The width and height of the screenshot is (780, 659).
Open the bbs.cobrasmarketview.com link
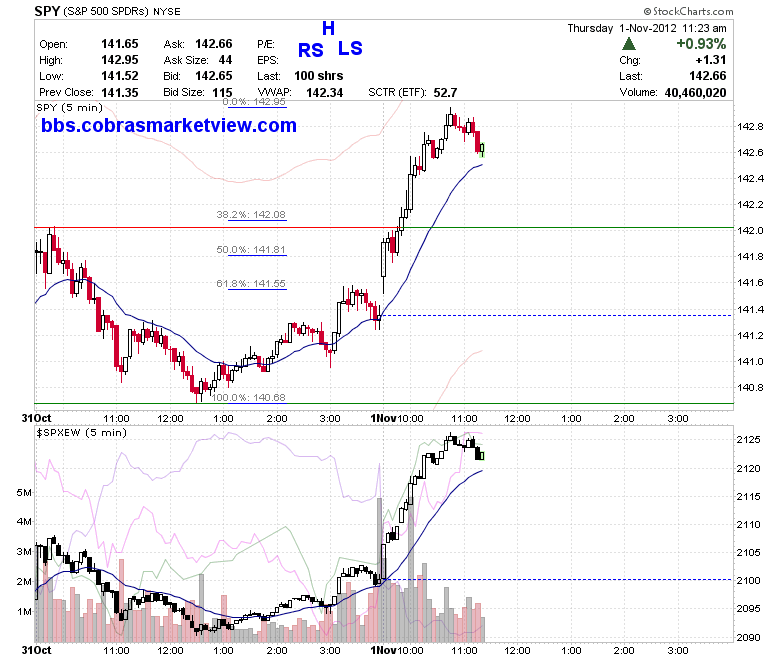(169, 125)
